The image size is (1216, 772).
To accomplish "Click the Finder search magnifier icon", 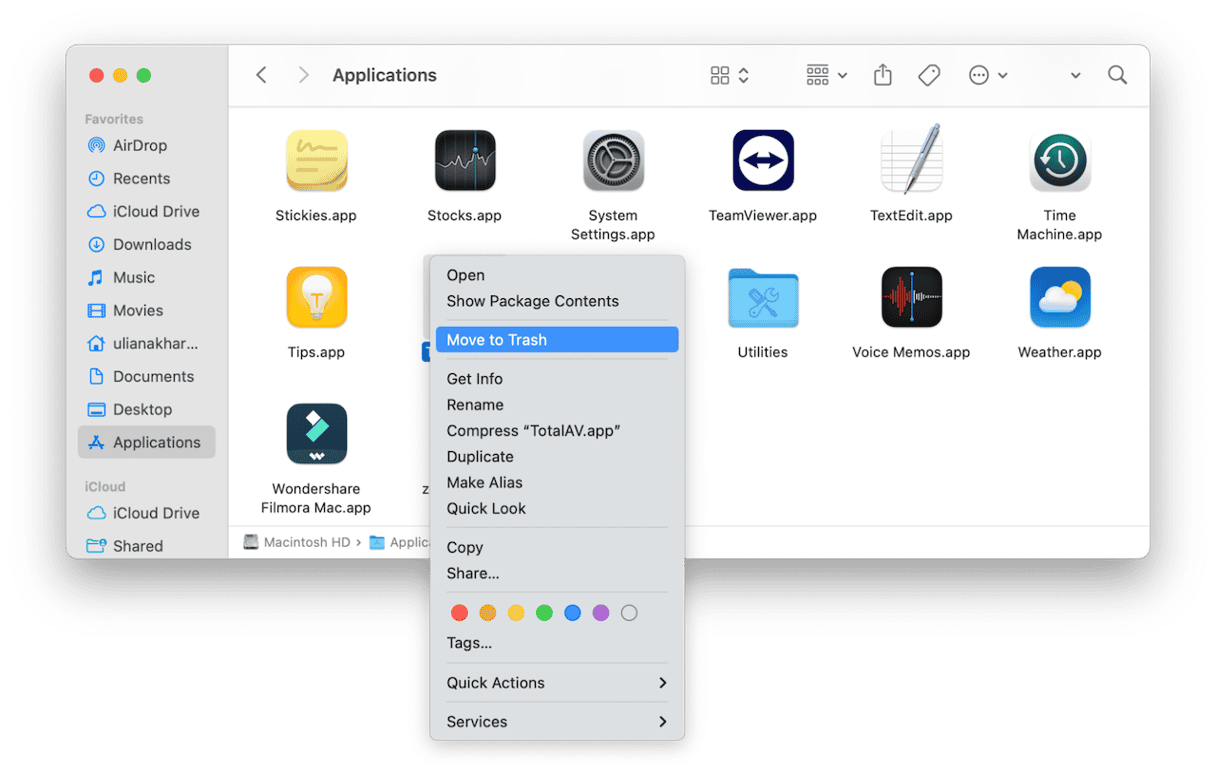I will click(1117, 75).
